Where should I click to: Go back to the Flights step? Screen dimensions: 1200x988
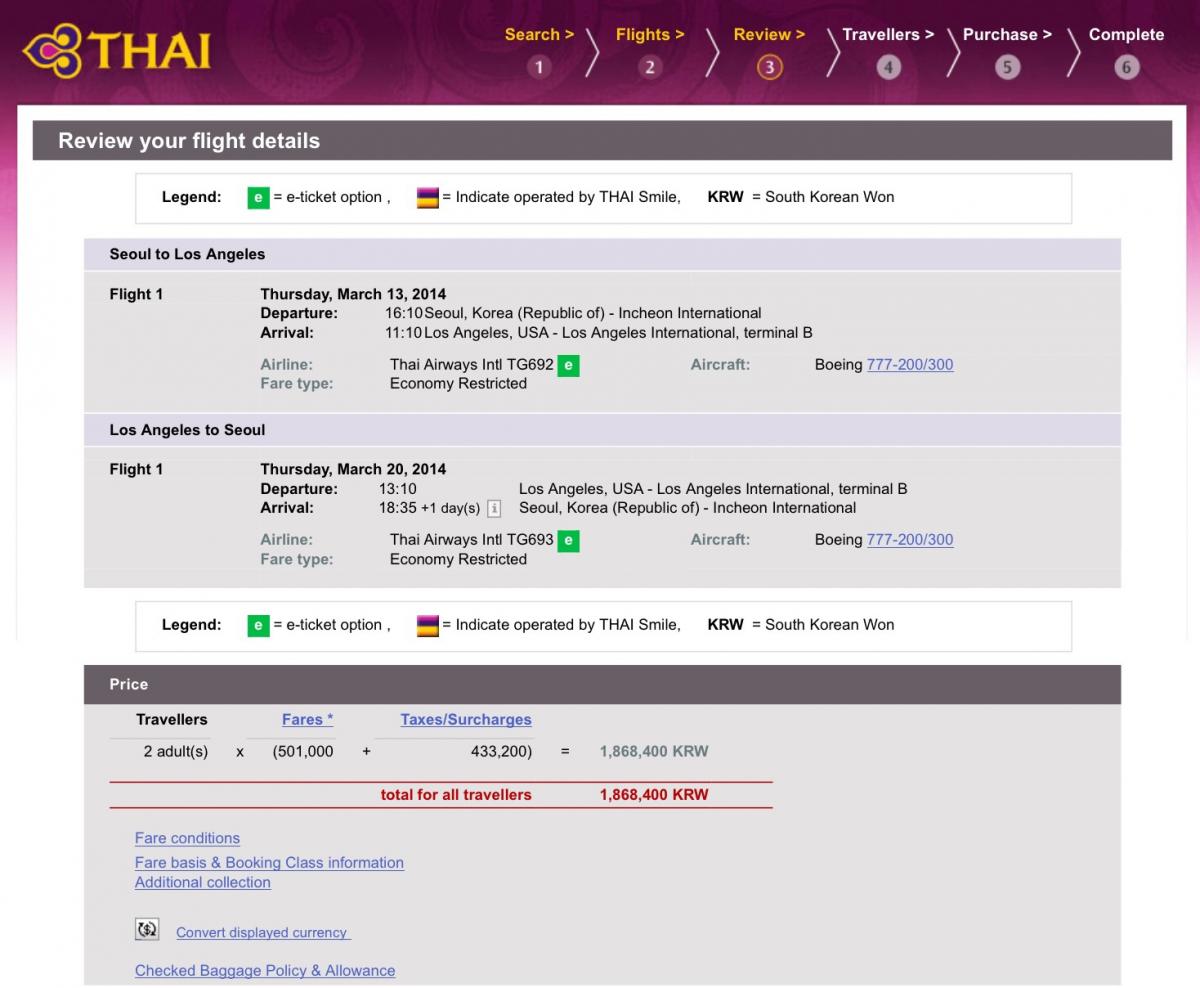650,35
